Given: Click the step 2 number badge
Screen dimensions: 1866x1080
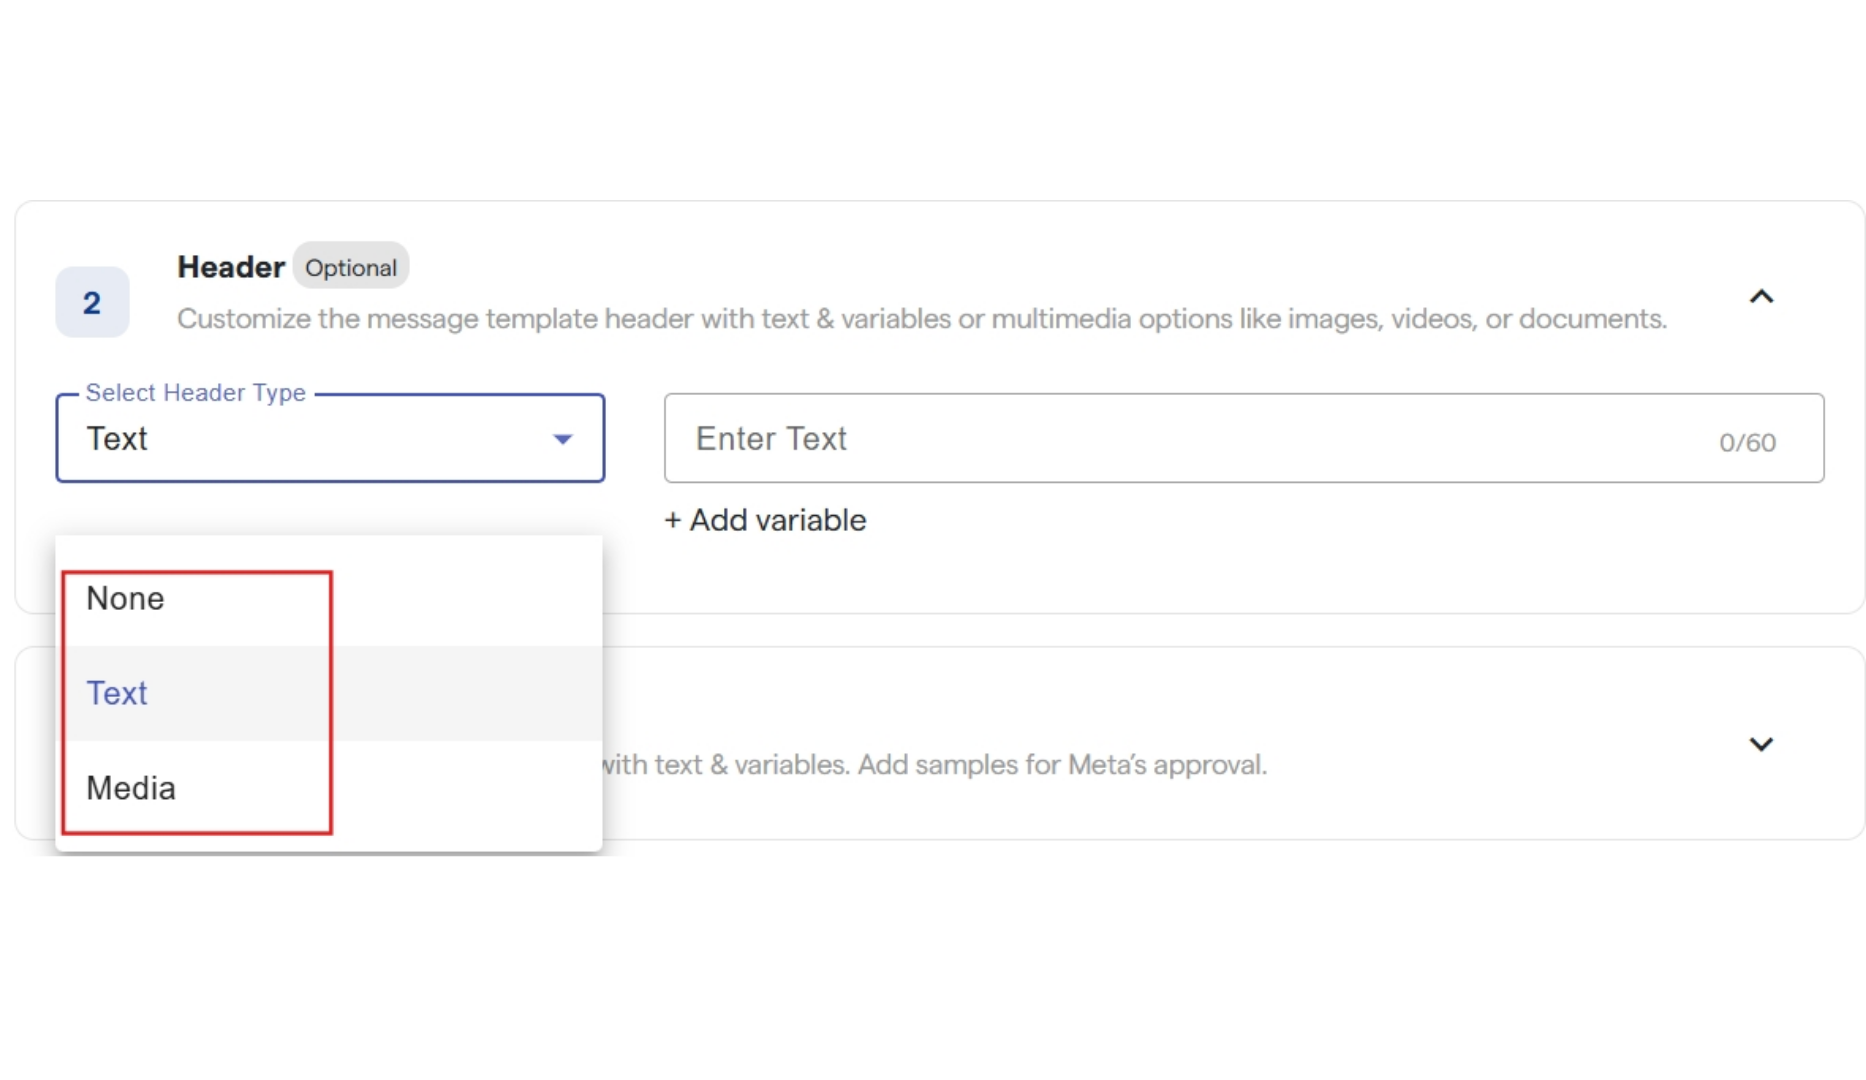Looking at the screenshot, I should pyautogui.click(x=92, y=302).
